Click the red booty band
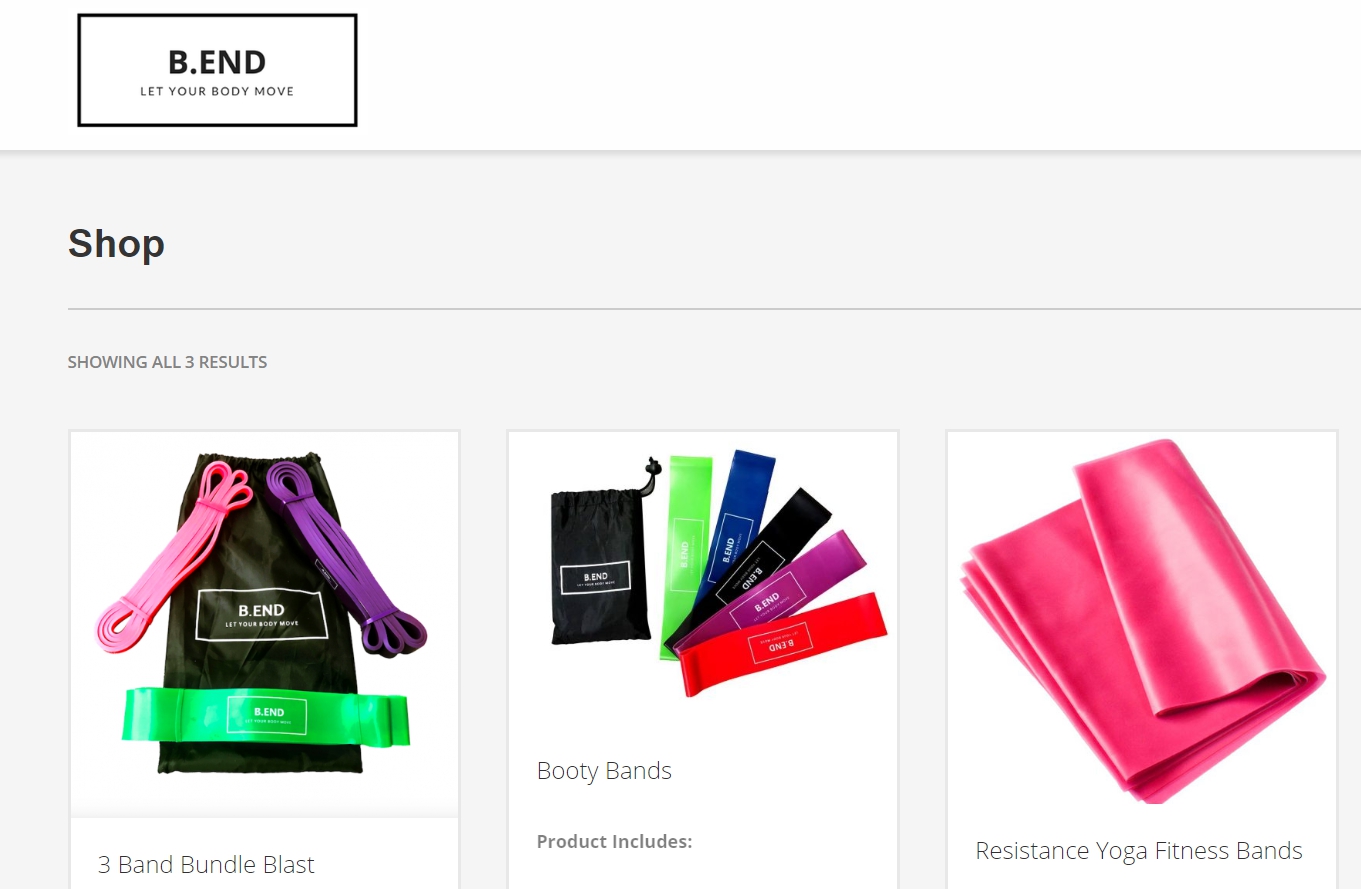Screen dimensions: 1361x889 pyautogui.click(x=784, y=643)
